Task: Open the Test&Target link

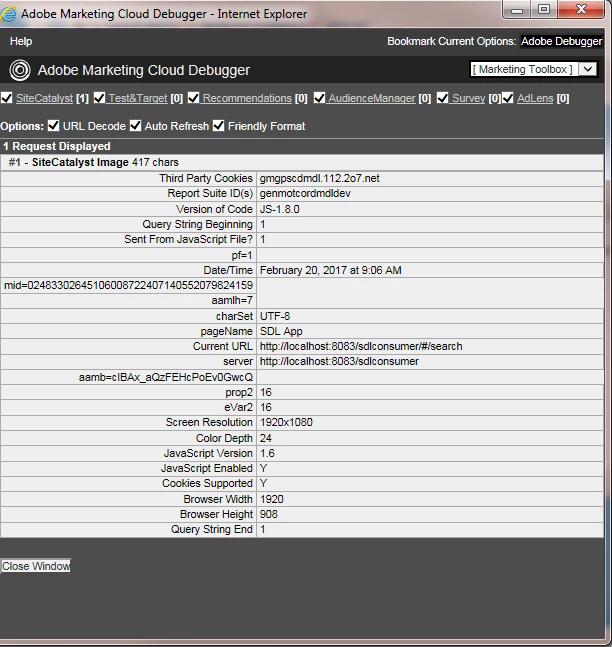Action: [x=138, y=98]
